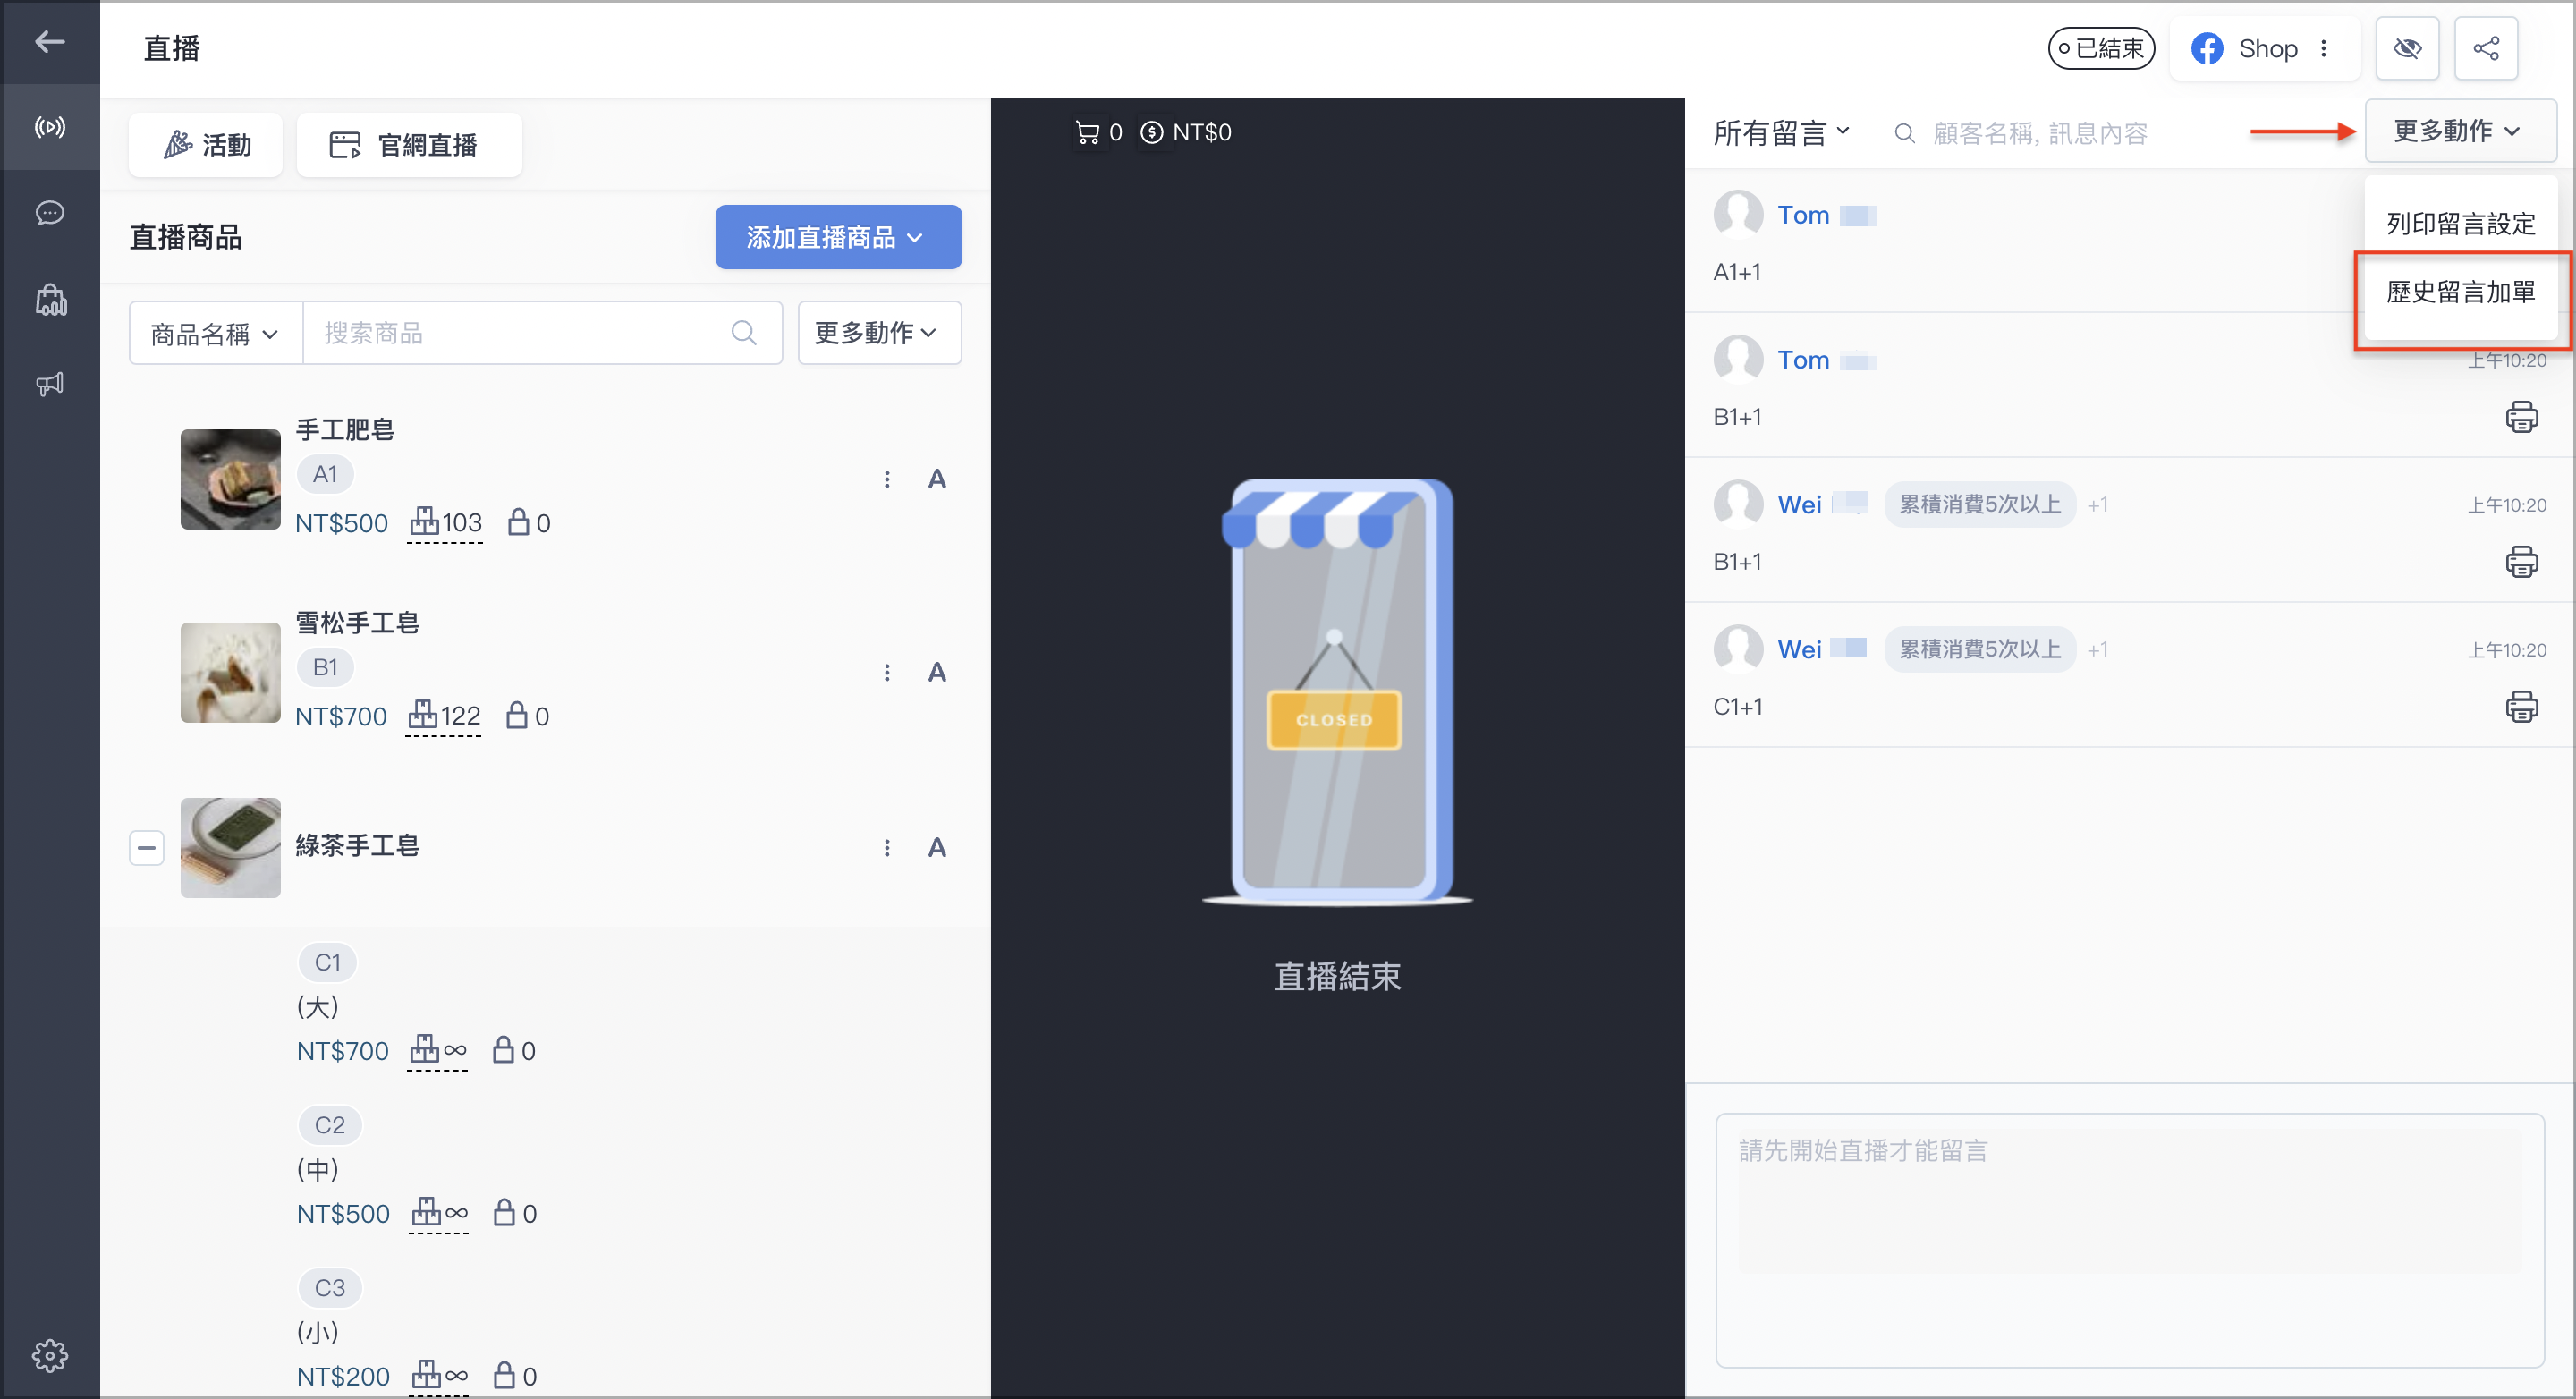Open Wei's profile from B1+1 comment
This screenshot has width=2576, height=1399.
[x=1799, y=505]
